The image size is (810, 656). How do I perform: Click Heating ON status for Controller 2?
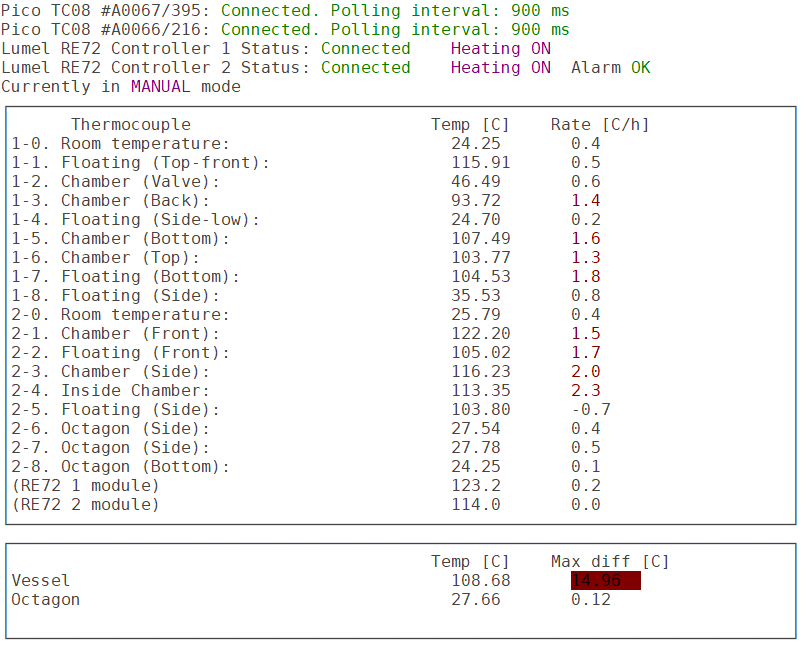500,68
